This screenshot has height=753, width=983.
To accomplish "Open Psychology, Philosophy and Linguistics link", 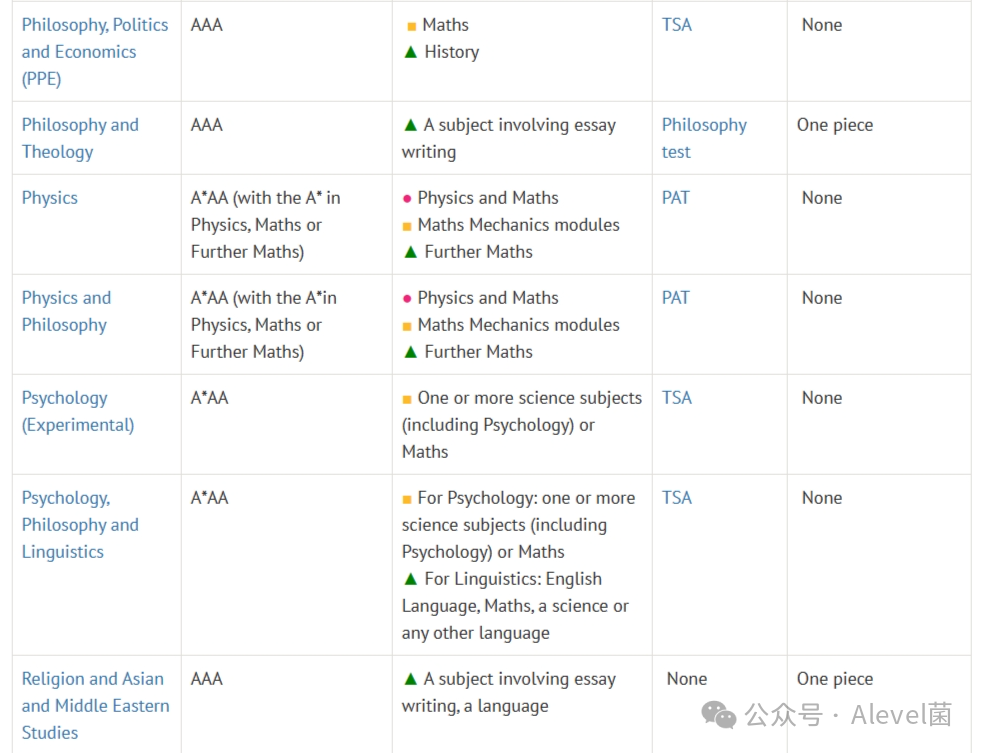I will click(x=80, y=525).
